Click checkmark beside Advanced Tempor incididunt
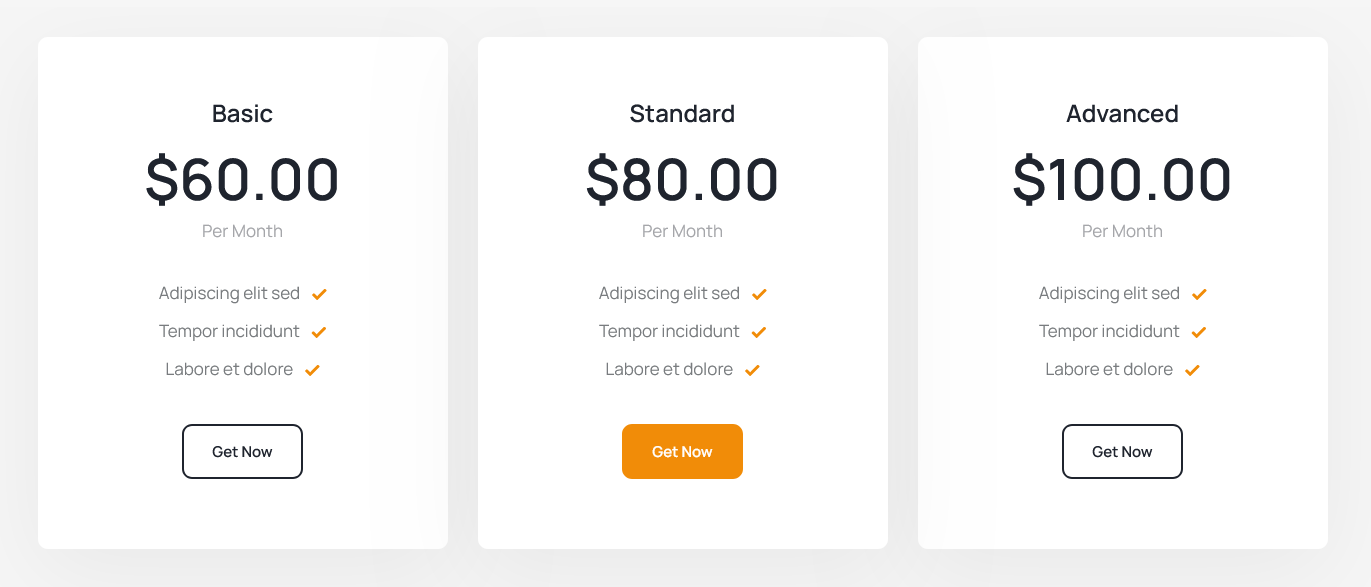Screen dimensions: 1371x587 click(1199, 332)
